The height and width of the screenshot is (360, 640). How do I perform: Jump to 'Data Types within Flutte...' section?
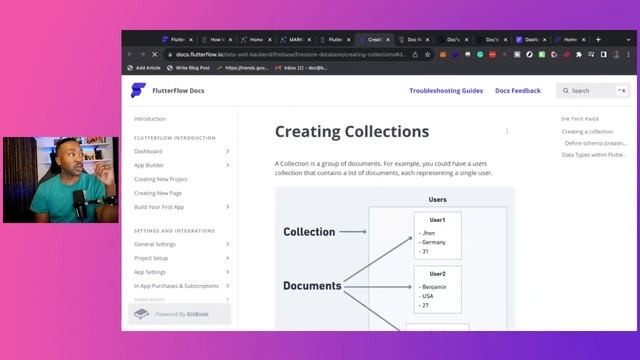(x=594, y=155)
